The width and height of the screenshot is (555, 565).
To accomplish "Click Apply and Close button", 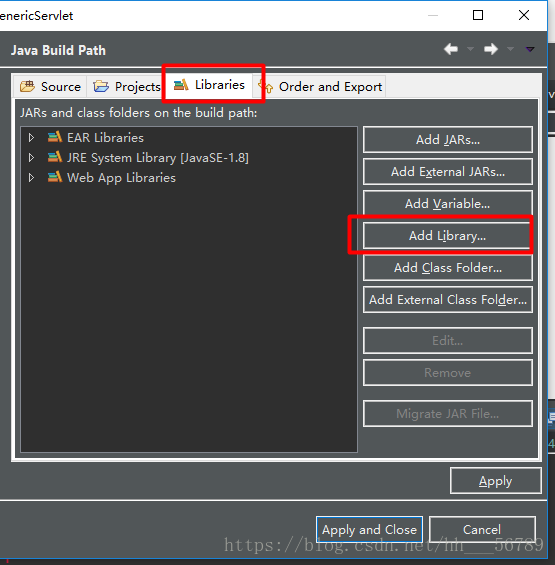I will pyautogui.click(x=369, y=530).
